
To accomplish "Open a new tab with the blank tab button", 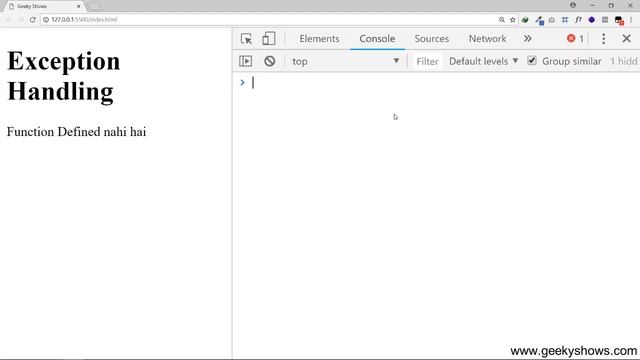I will tap(94, 6).
